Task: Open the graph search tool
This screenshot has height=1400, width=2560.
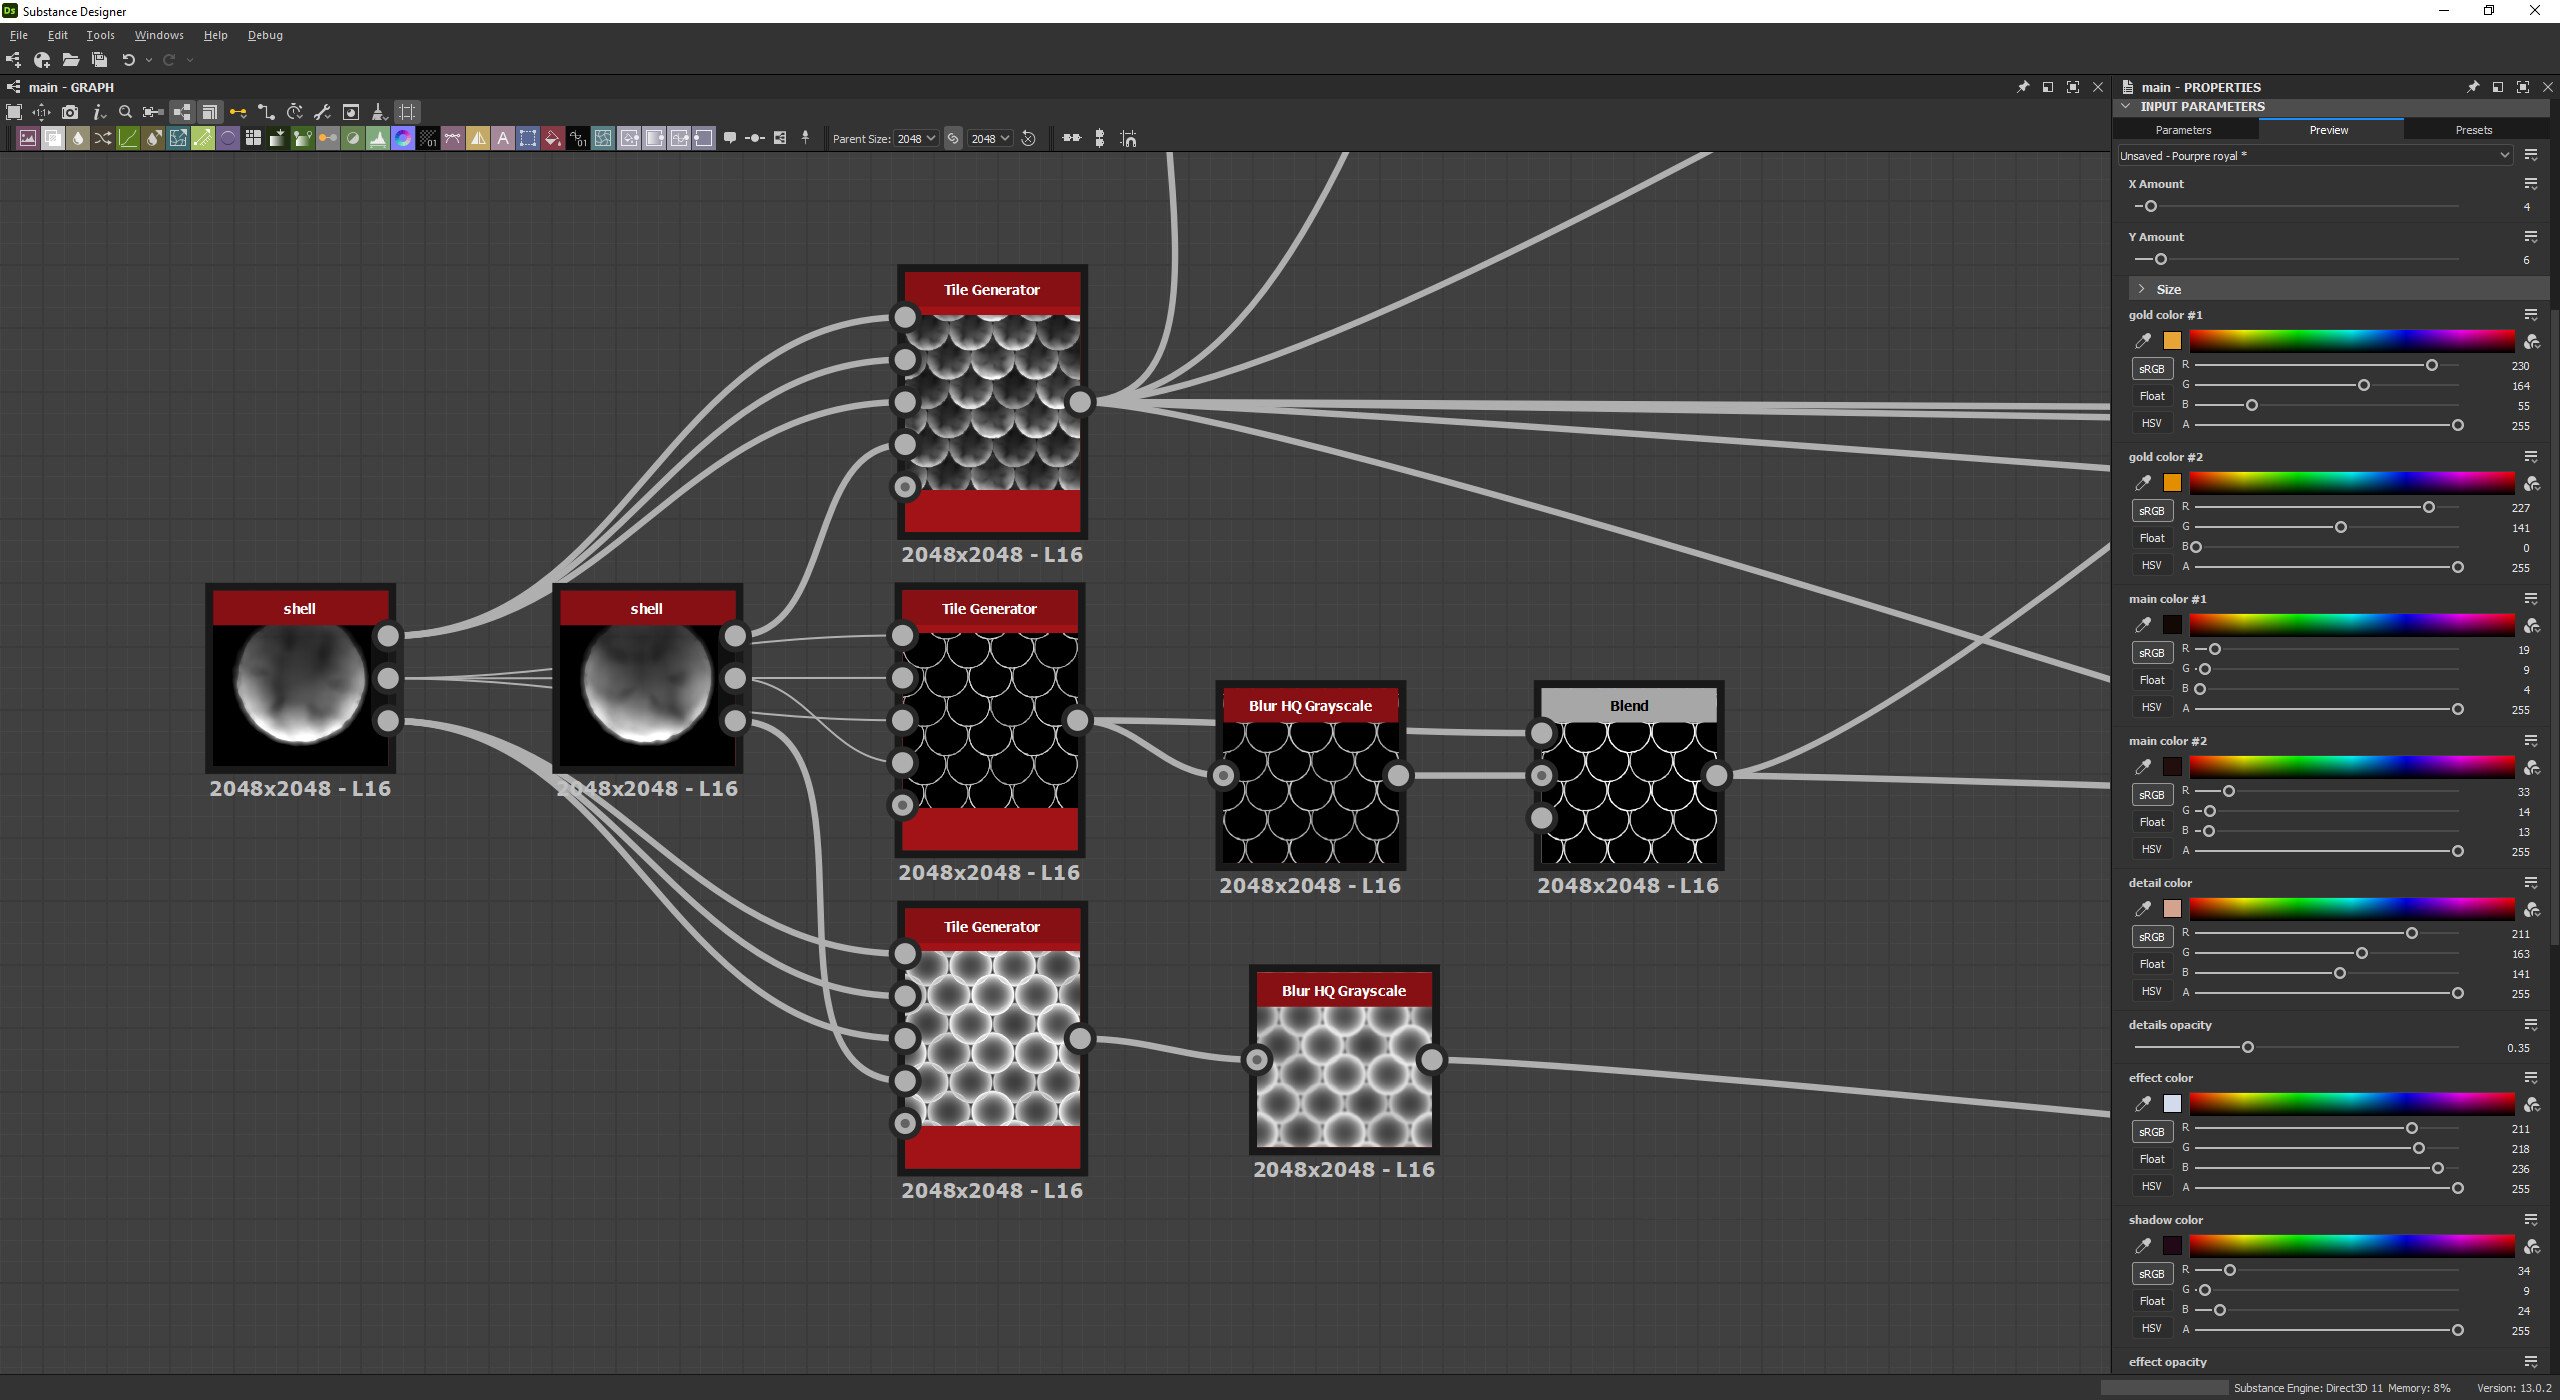Action: point(125,113)
